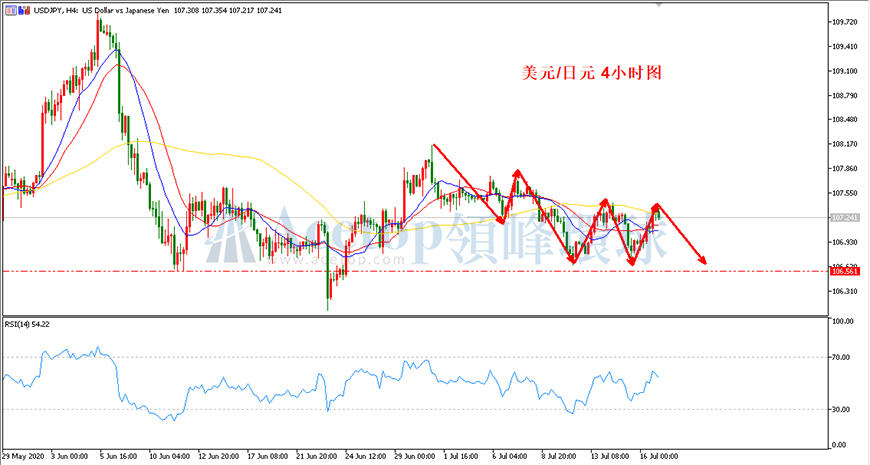
Task: Click the 5 Jun 16:00 time axis label
Action: coord(118,456)
